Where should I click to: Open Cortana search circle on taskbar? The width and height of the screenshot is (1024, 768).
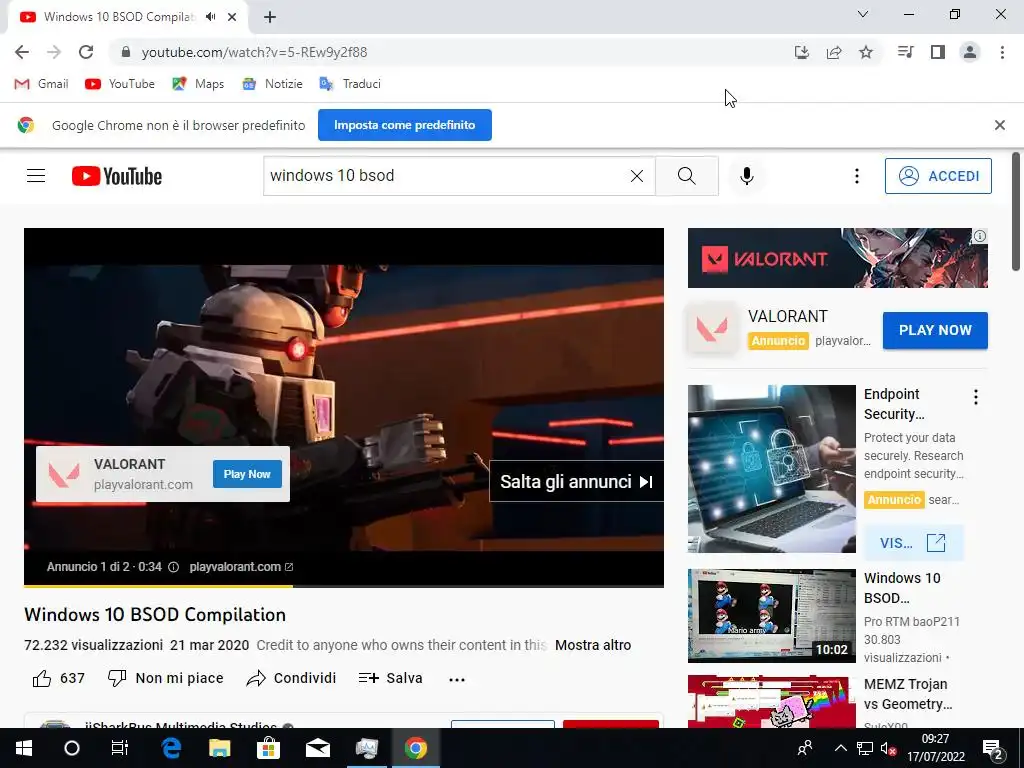coord(72,748)
